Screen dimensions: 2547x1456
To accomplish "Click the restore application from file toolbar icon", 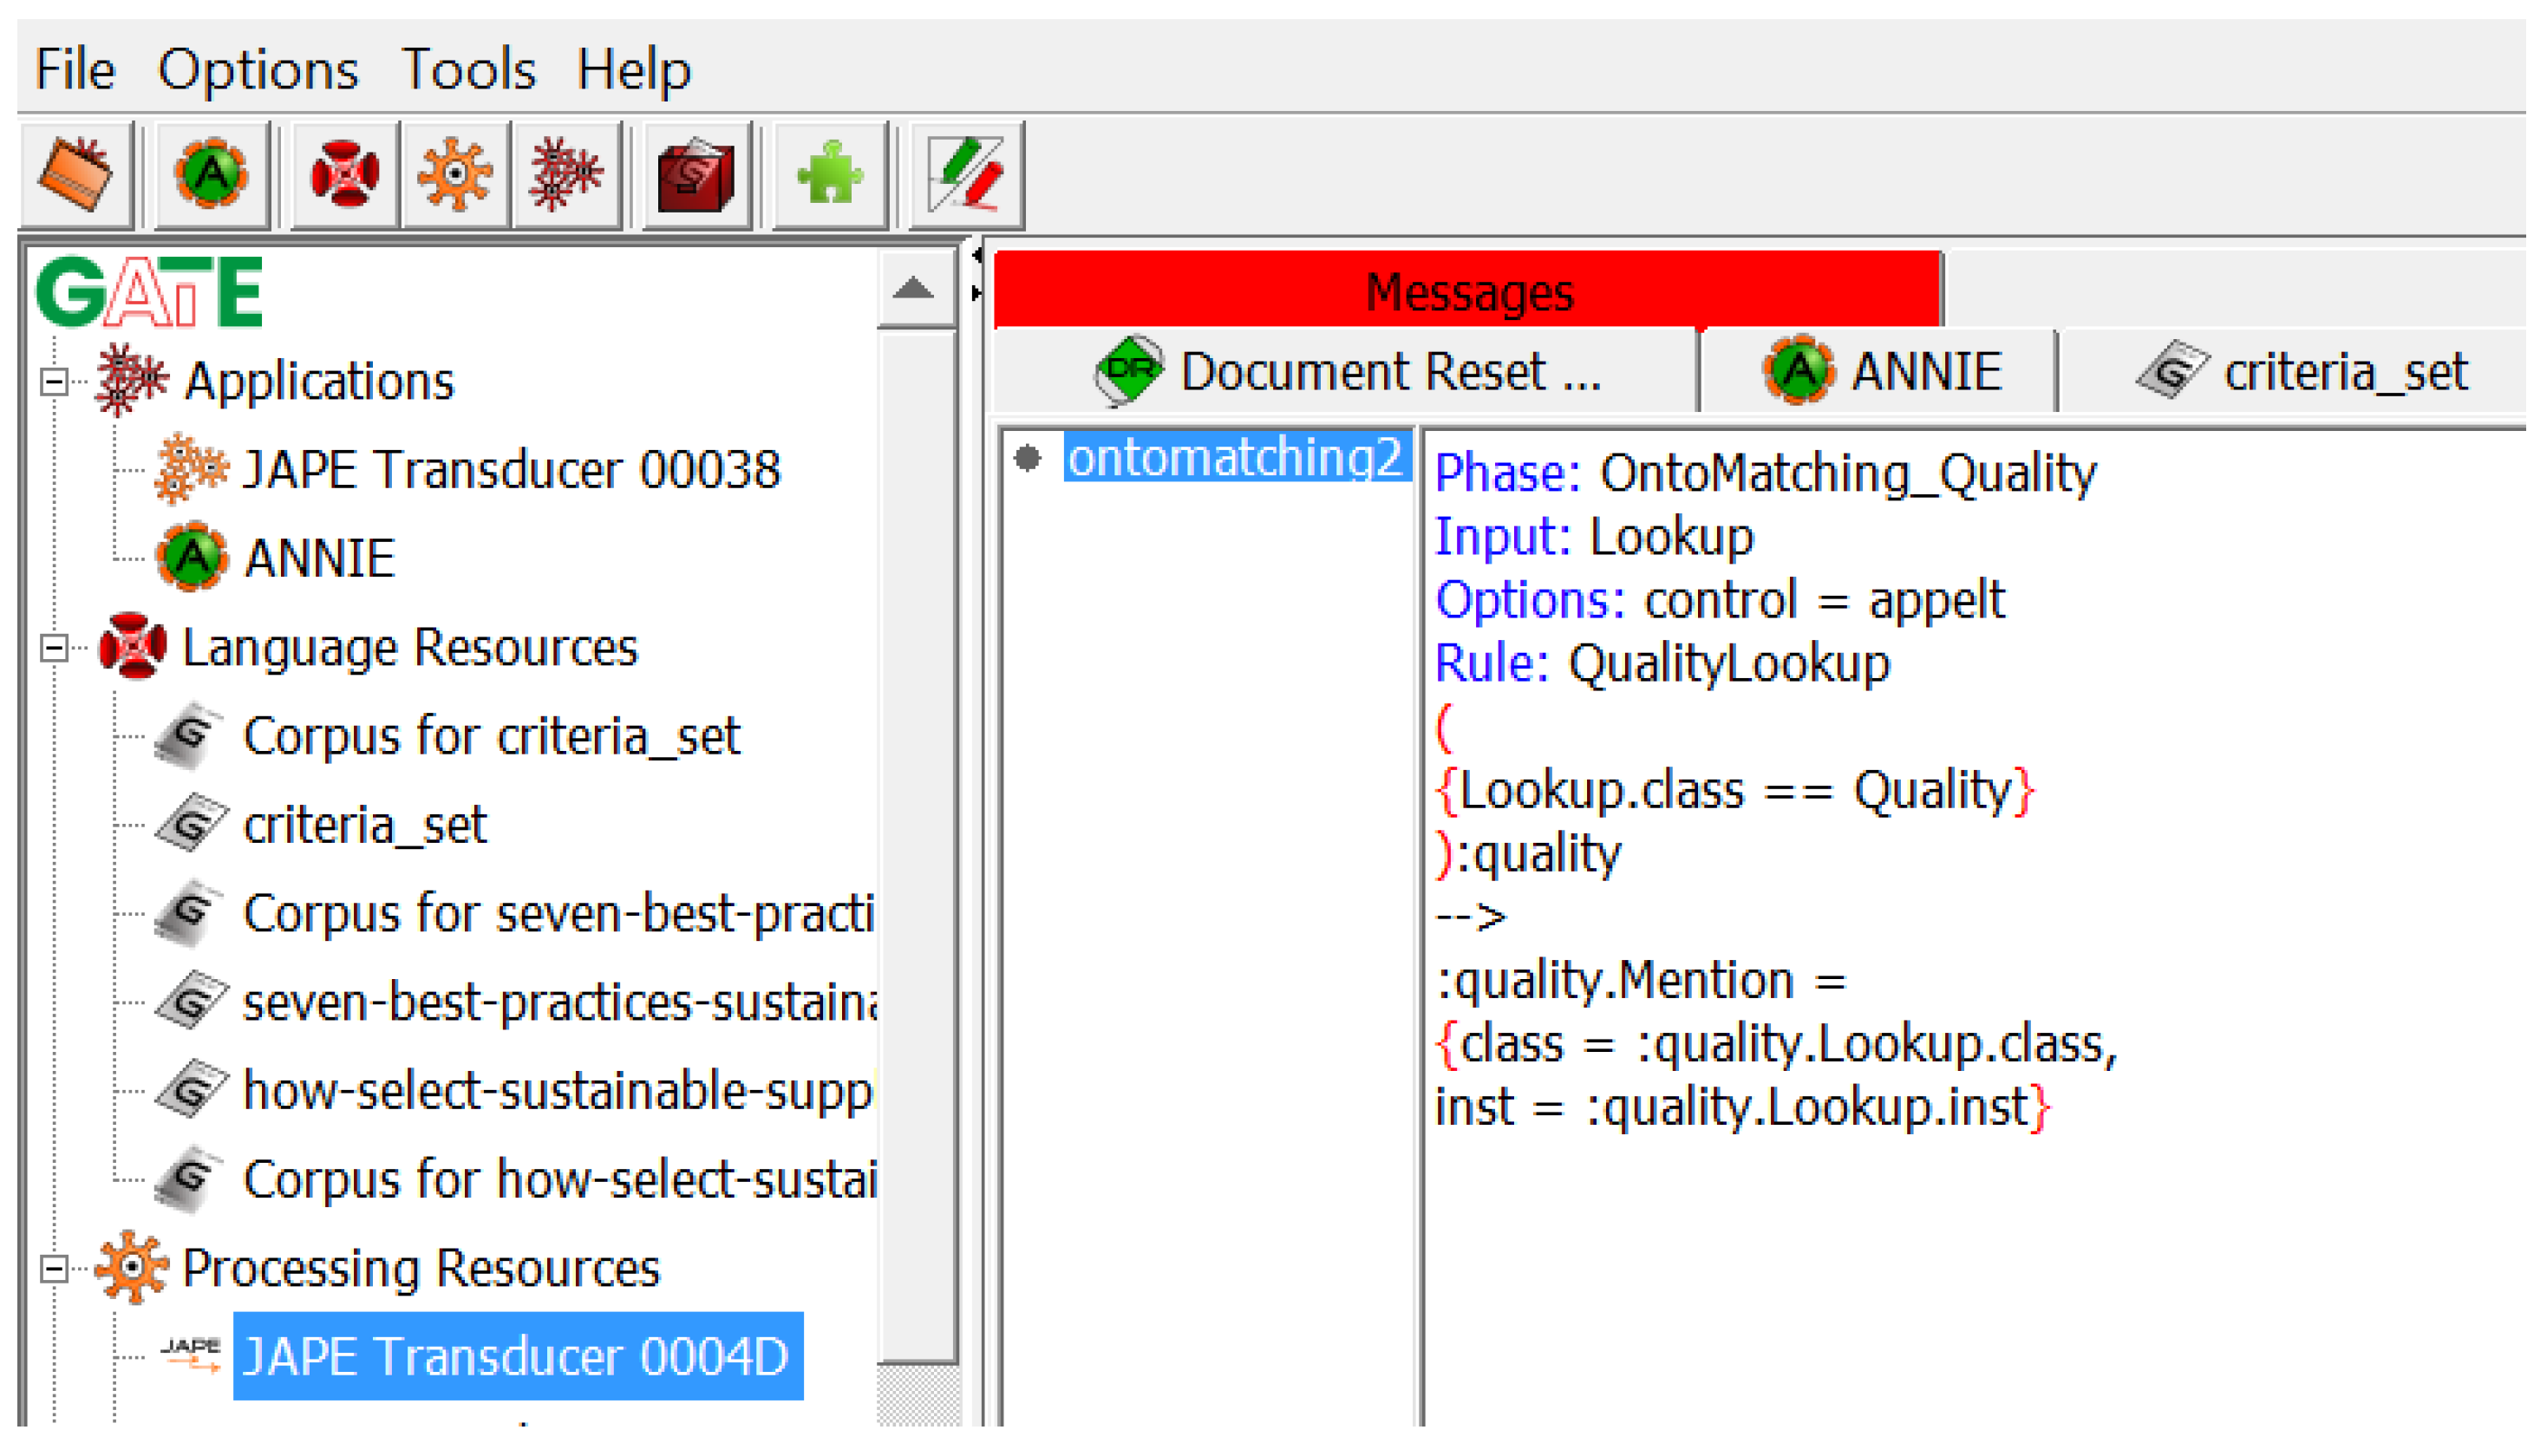I will [76, 176].
